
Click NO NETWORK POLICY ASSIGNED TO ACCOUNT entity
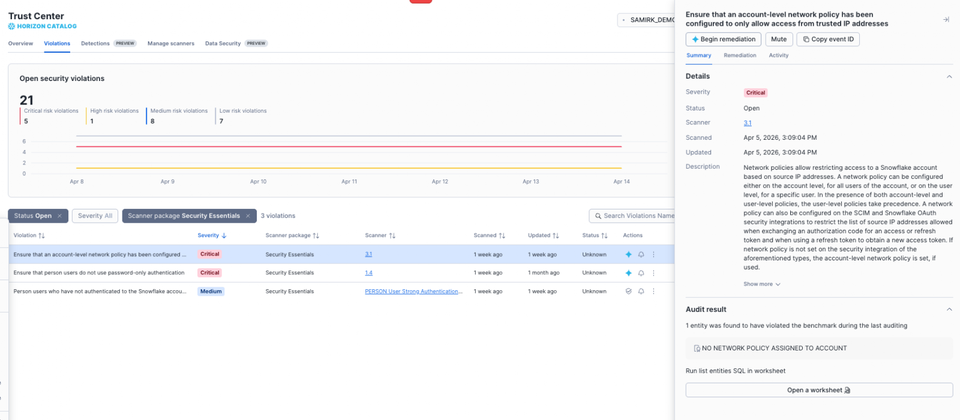(x=819, y=348)
